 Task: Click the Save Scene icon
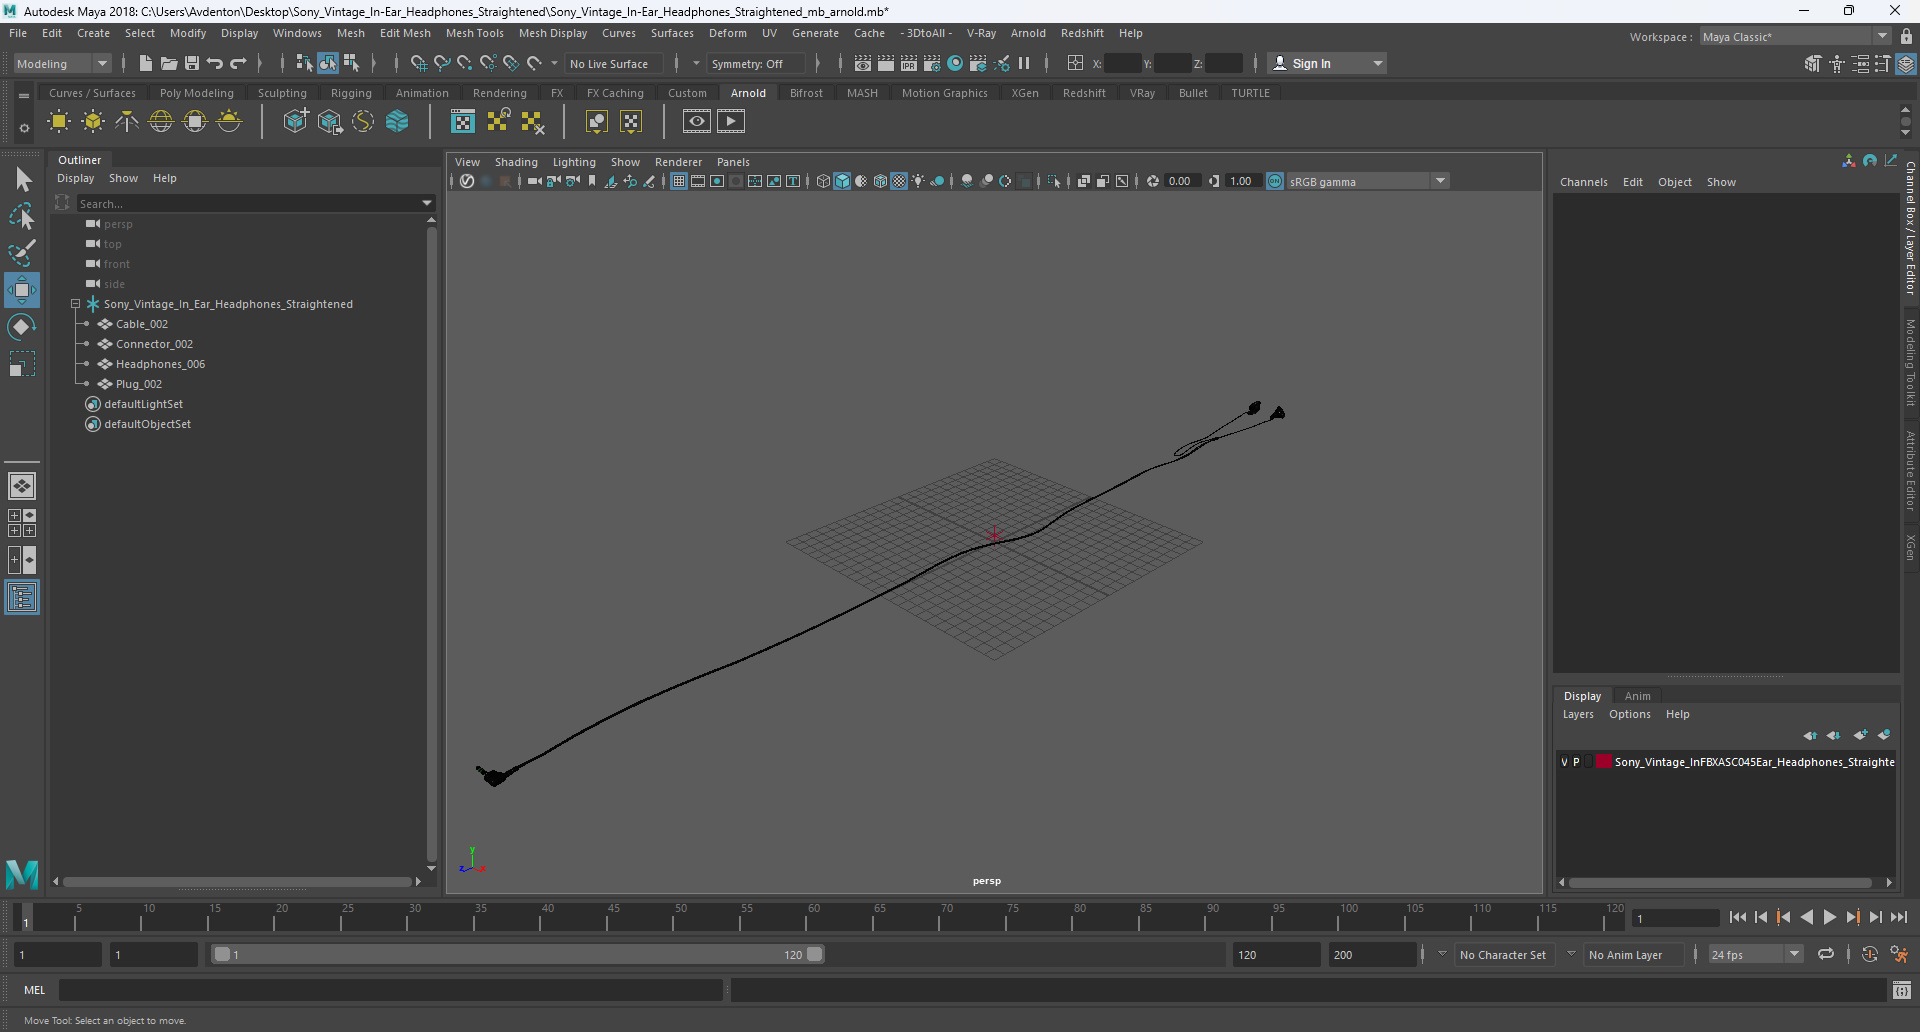[192, 63]
